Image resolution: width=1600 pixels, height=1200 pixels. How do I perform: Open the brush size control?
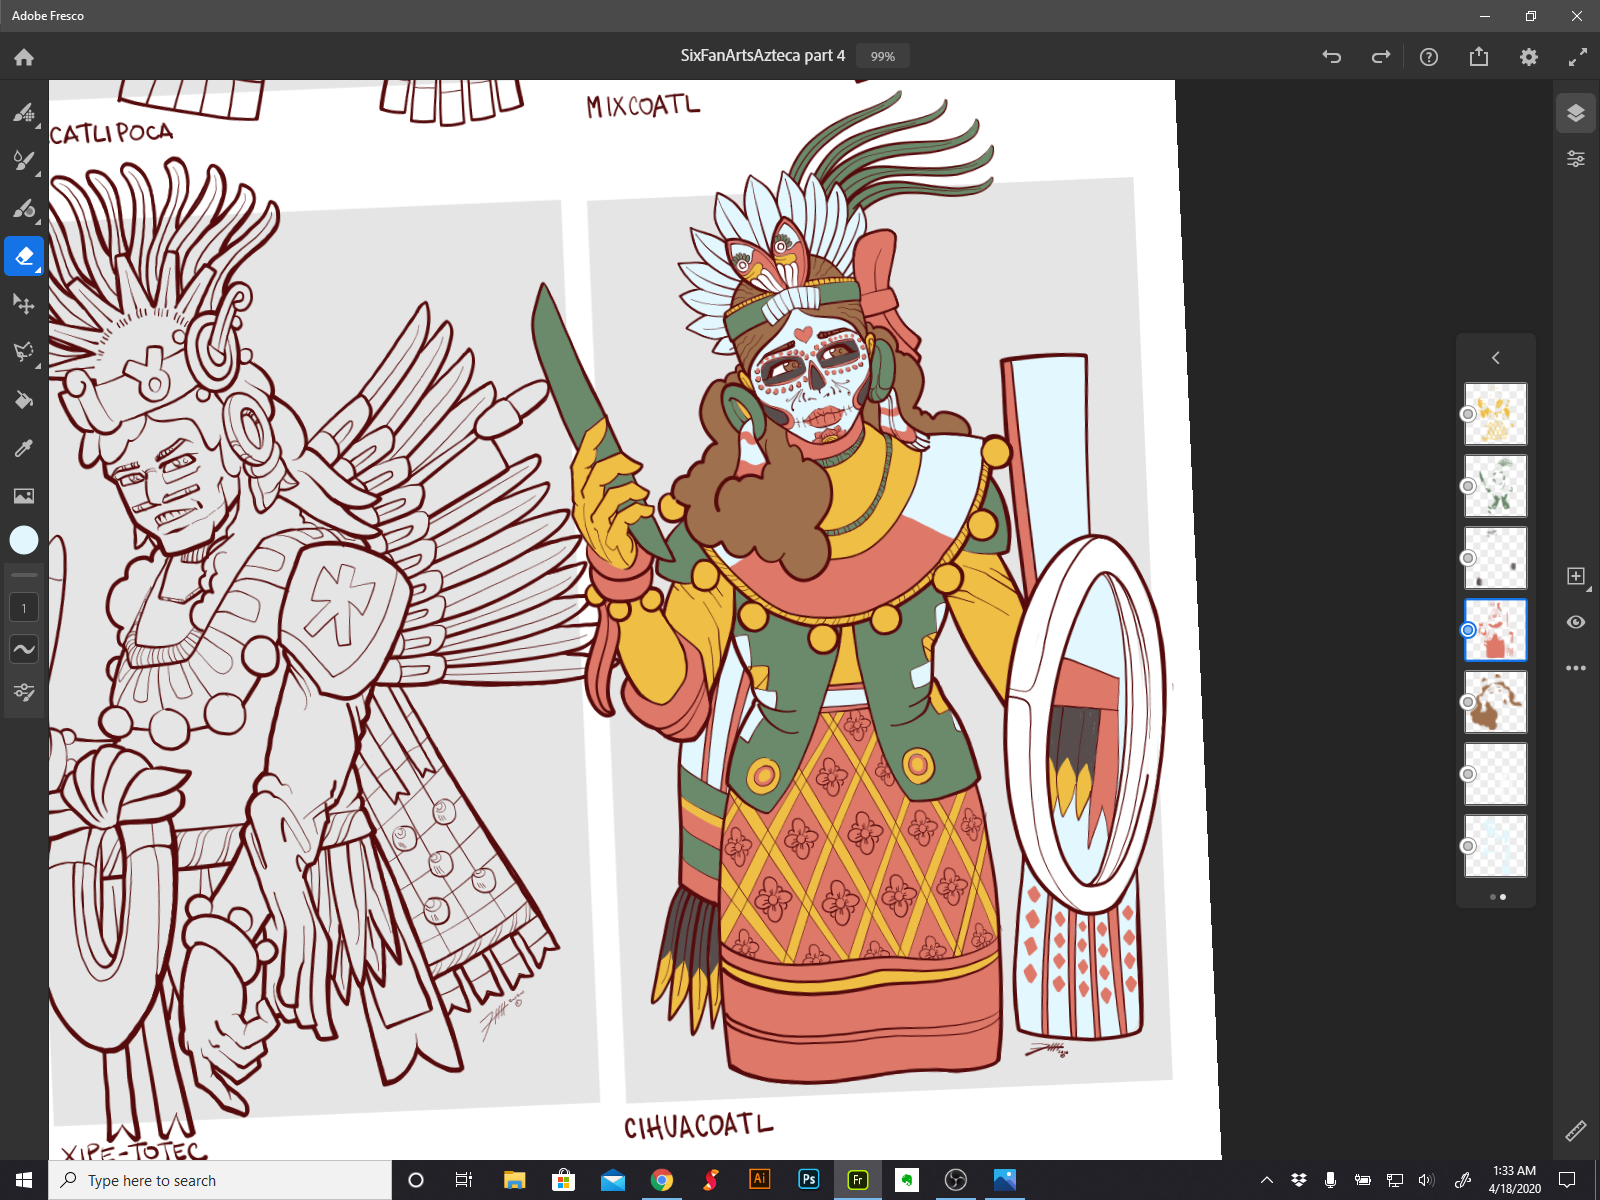click(24, 608)
